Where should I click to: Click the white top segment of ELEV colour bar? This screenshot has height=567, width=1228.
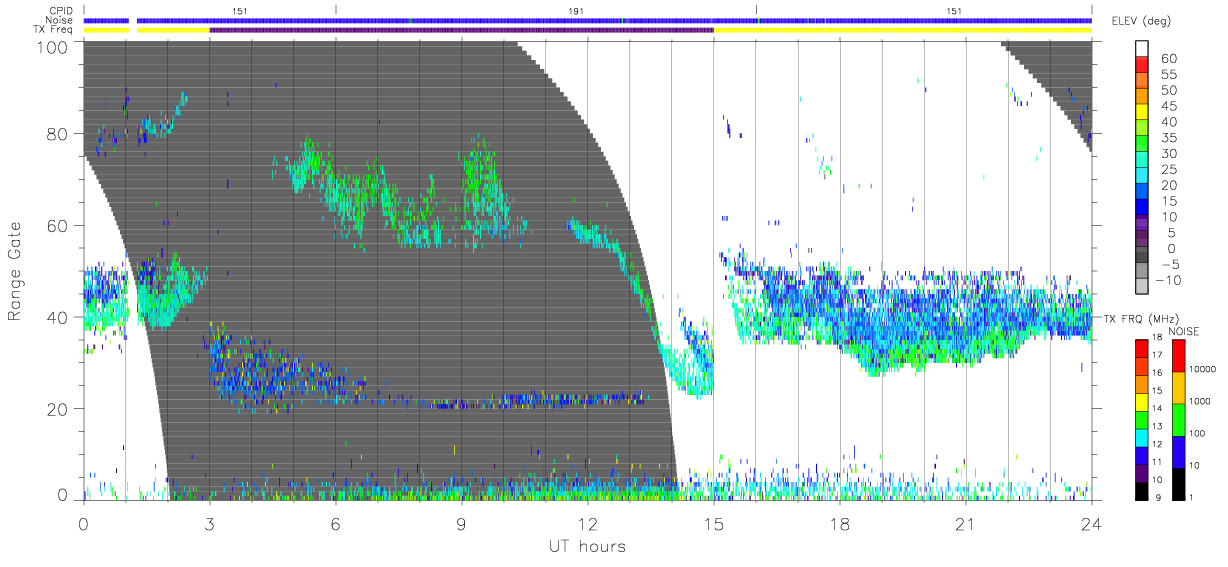point(1143,49)
